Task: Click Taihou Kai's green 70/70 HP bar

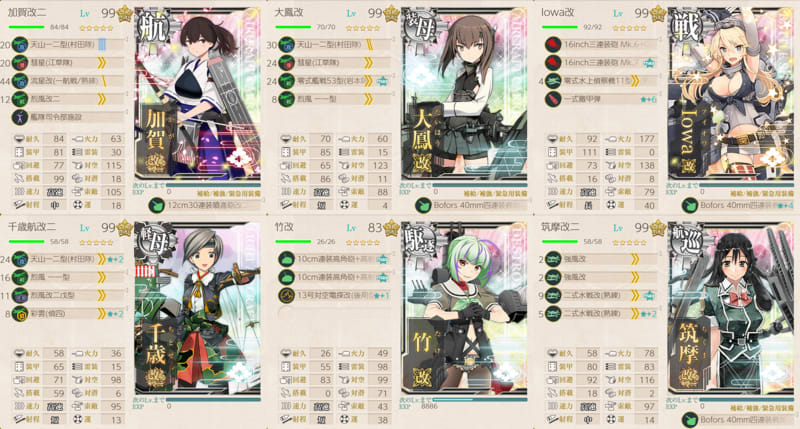Action: (x=293, y=27)
